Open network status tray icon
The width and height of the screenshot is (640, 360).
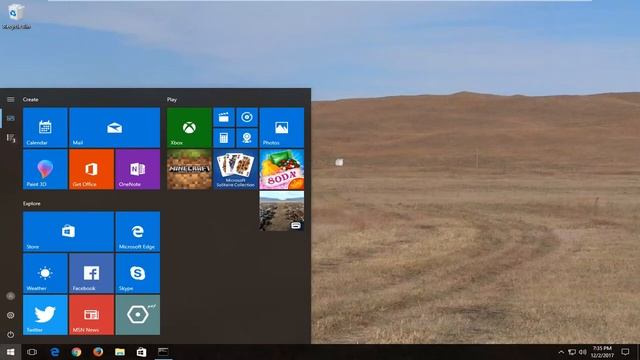tap(572, 352)
